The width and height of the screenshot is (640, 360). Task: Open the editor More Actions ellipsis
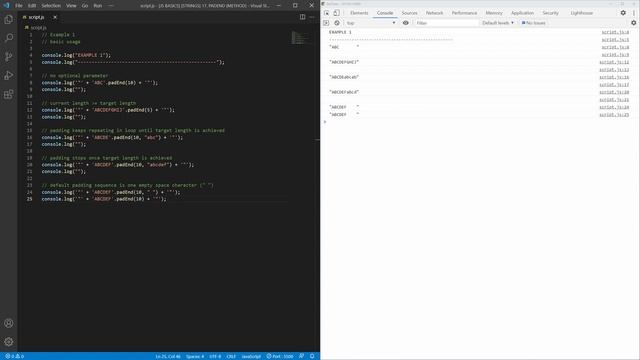(312, 17)
